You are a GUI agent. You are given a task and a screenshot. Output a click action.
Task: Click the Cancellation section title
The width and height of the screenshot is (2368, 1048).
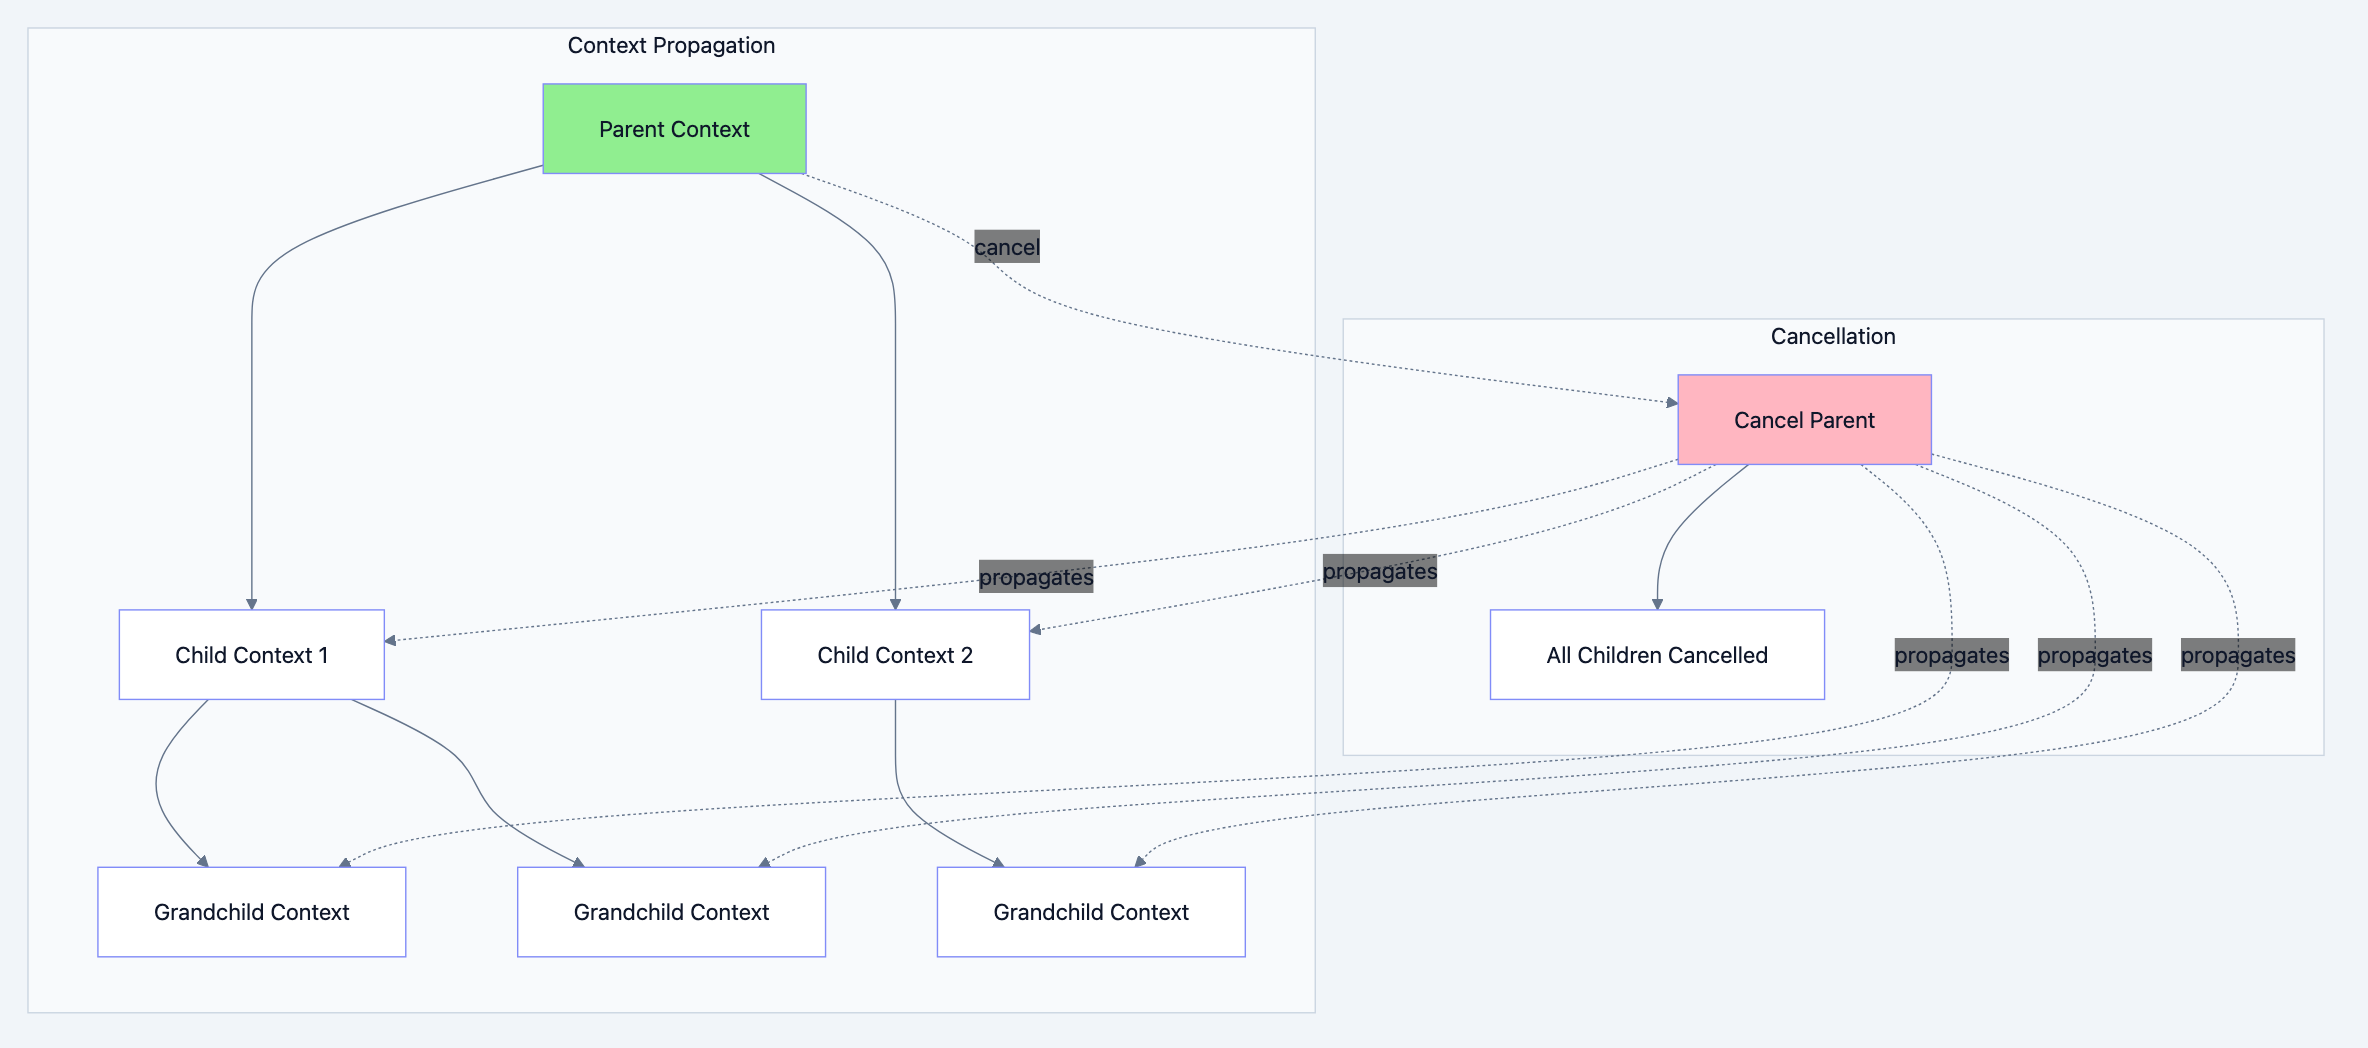coord(1832,336)
